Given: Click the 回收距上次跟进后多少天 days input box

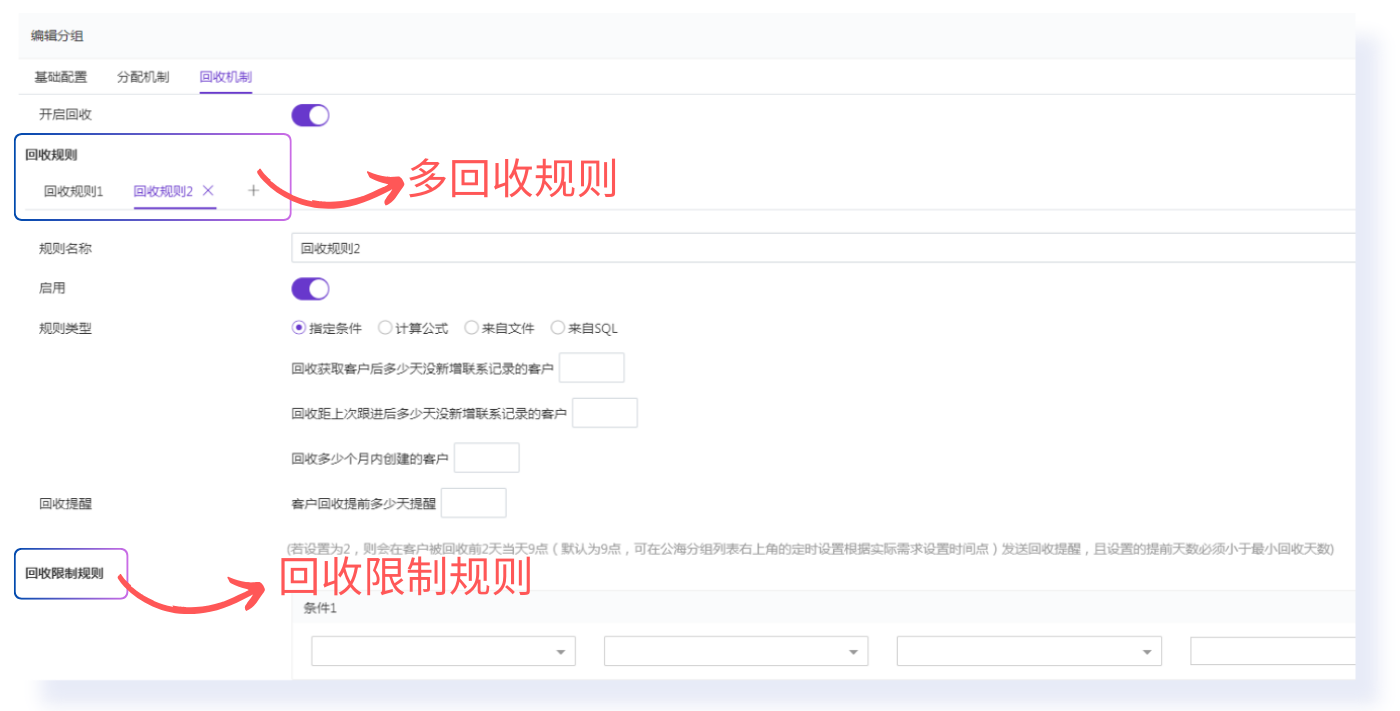Looking at the screenshot, I should (605, 413).
